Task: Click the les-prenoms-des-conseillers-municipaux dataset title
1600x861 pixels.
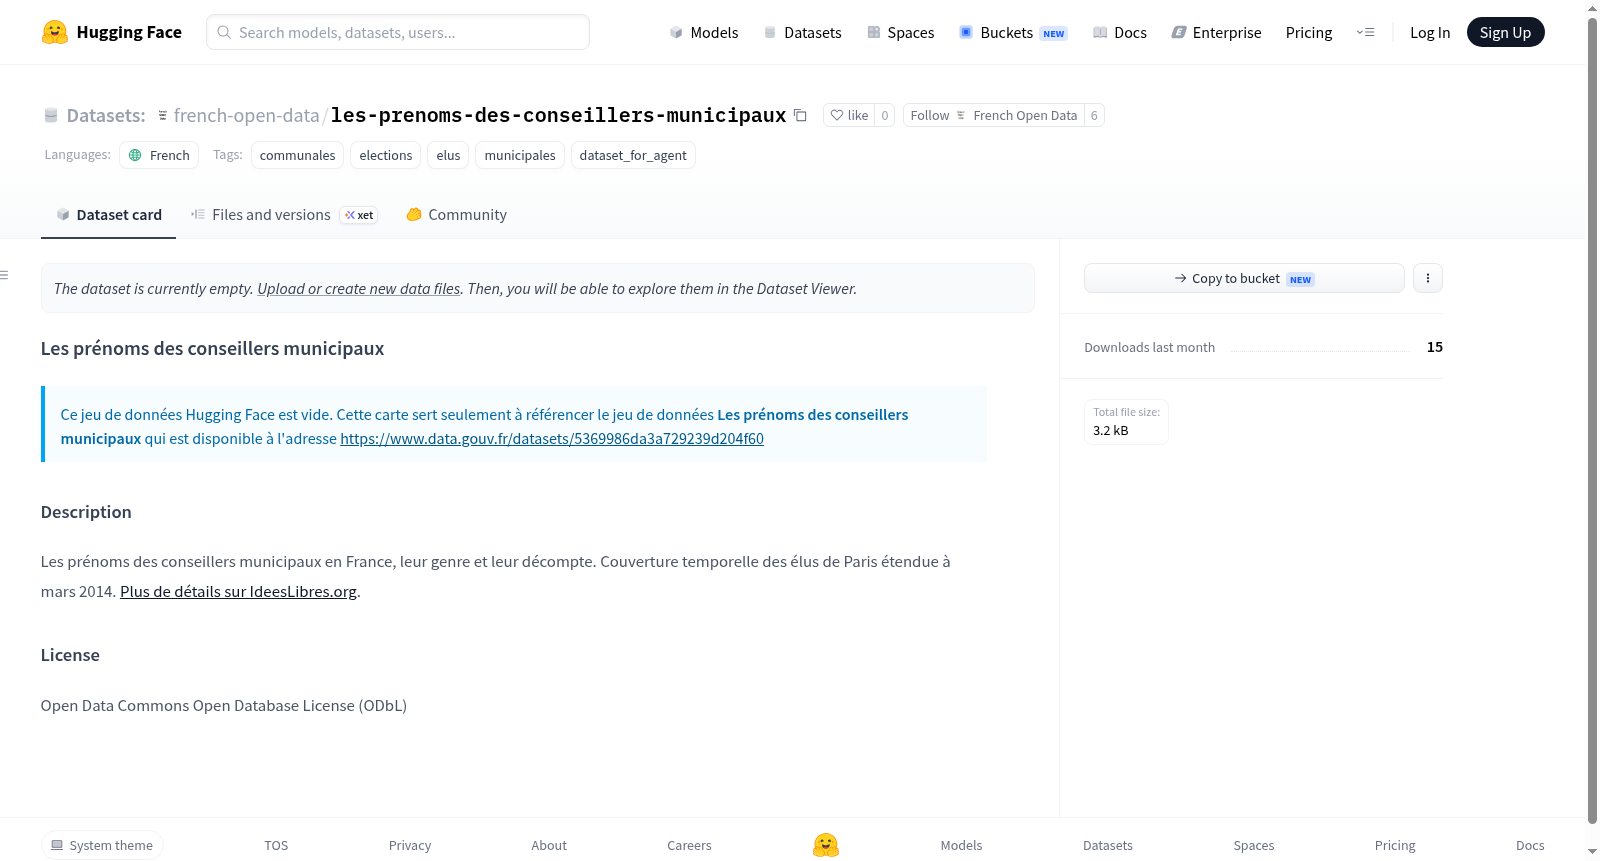Action: [x=558, y=115]
